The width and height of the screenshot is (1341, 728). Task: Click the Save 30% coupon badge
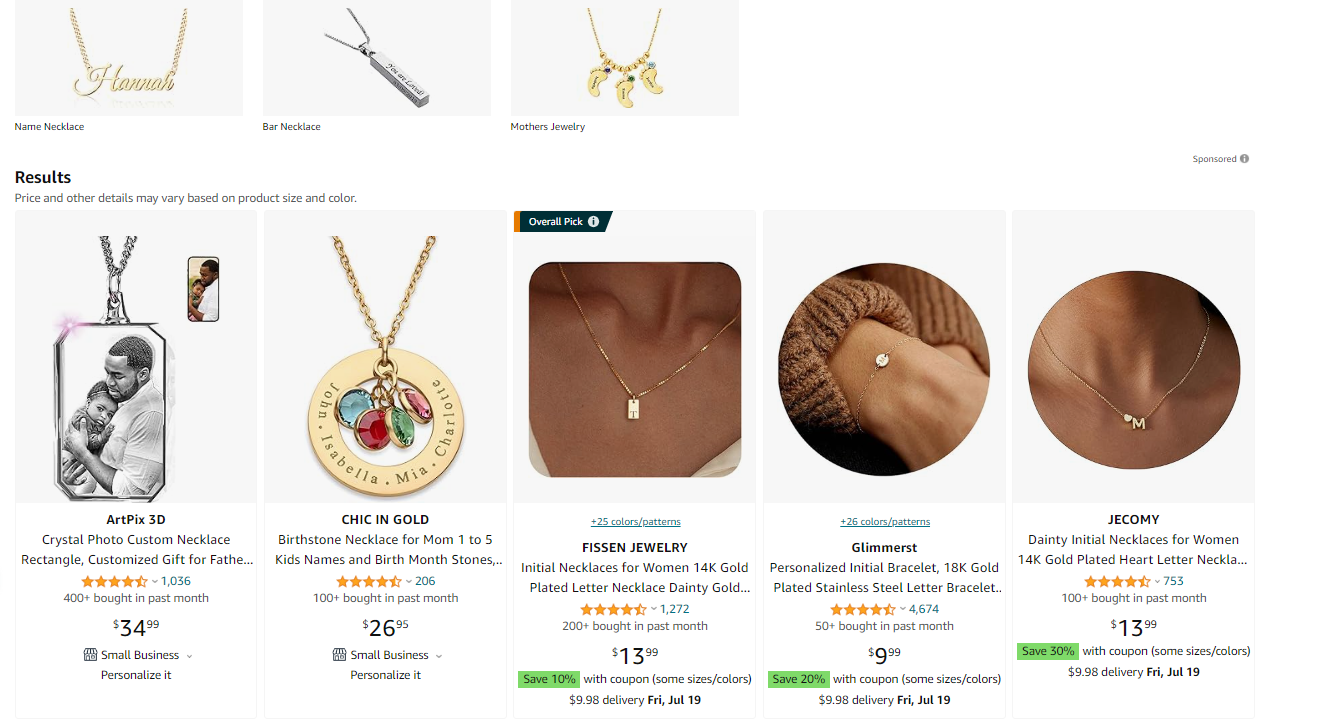pos(1047,651)
